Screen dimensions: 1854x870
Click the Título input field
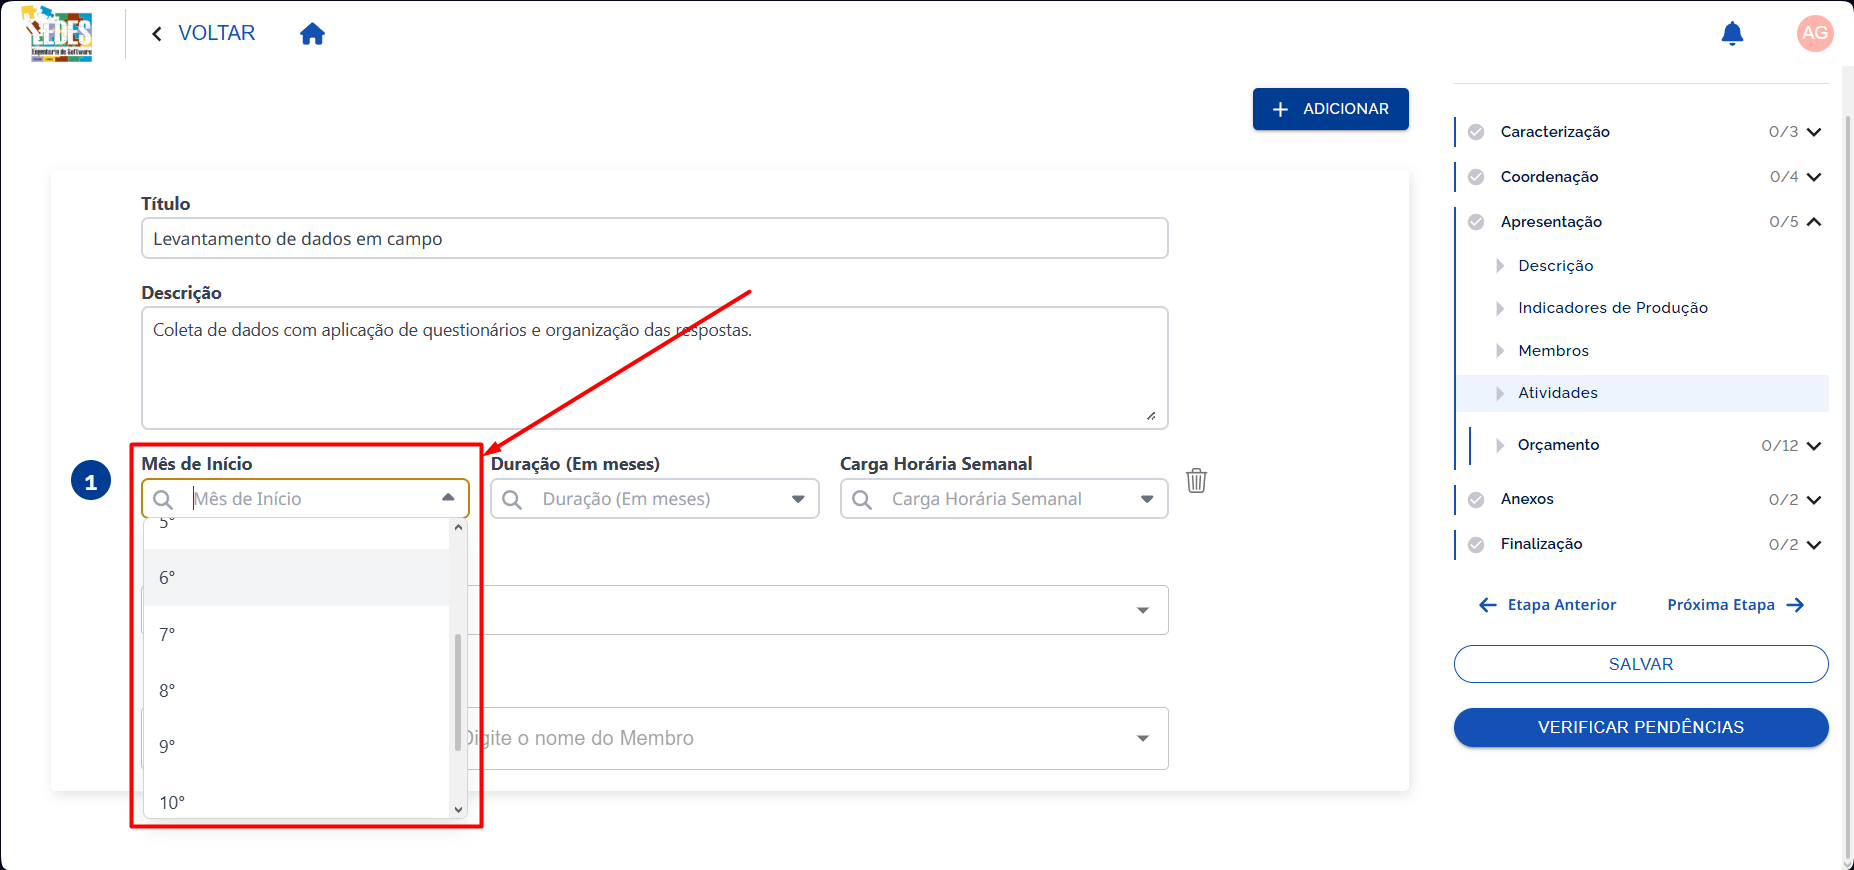tap(654, 238)
